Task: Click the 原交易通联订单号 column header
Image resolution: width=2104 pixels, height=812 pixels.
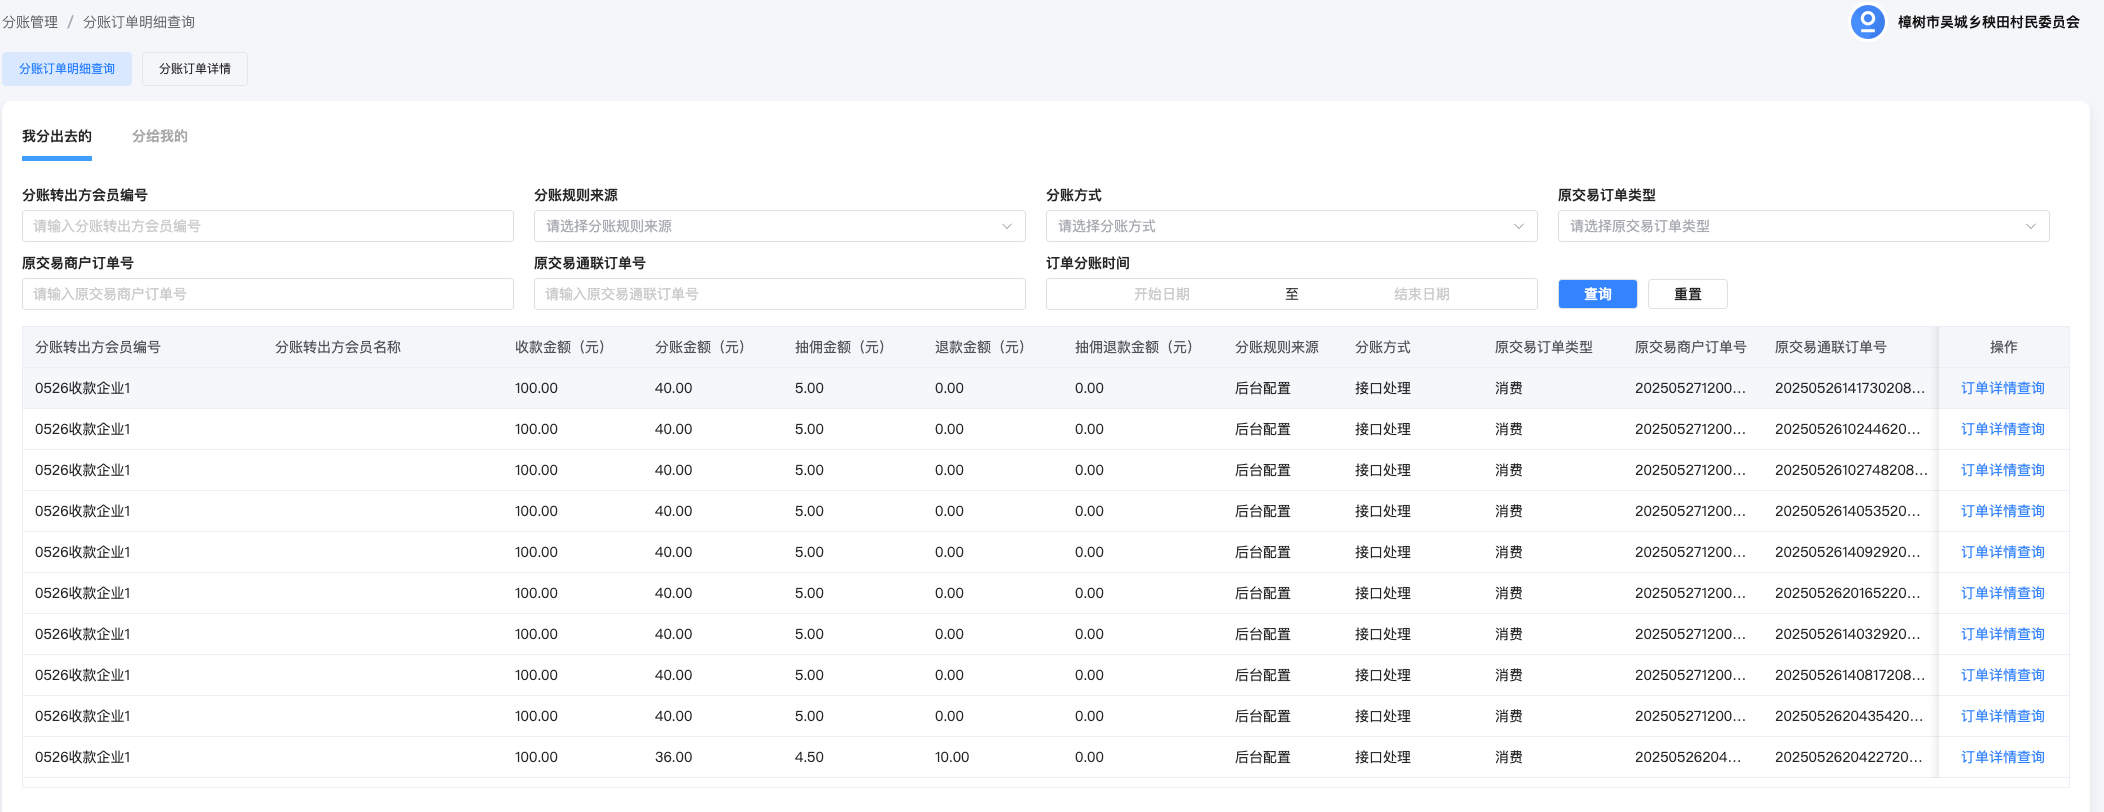Action: (1831, 347)
